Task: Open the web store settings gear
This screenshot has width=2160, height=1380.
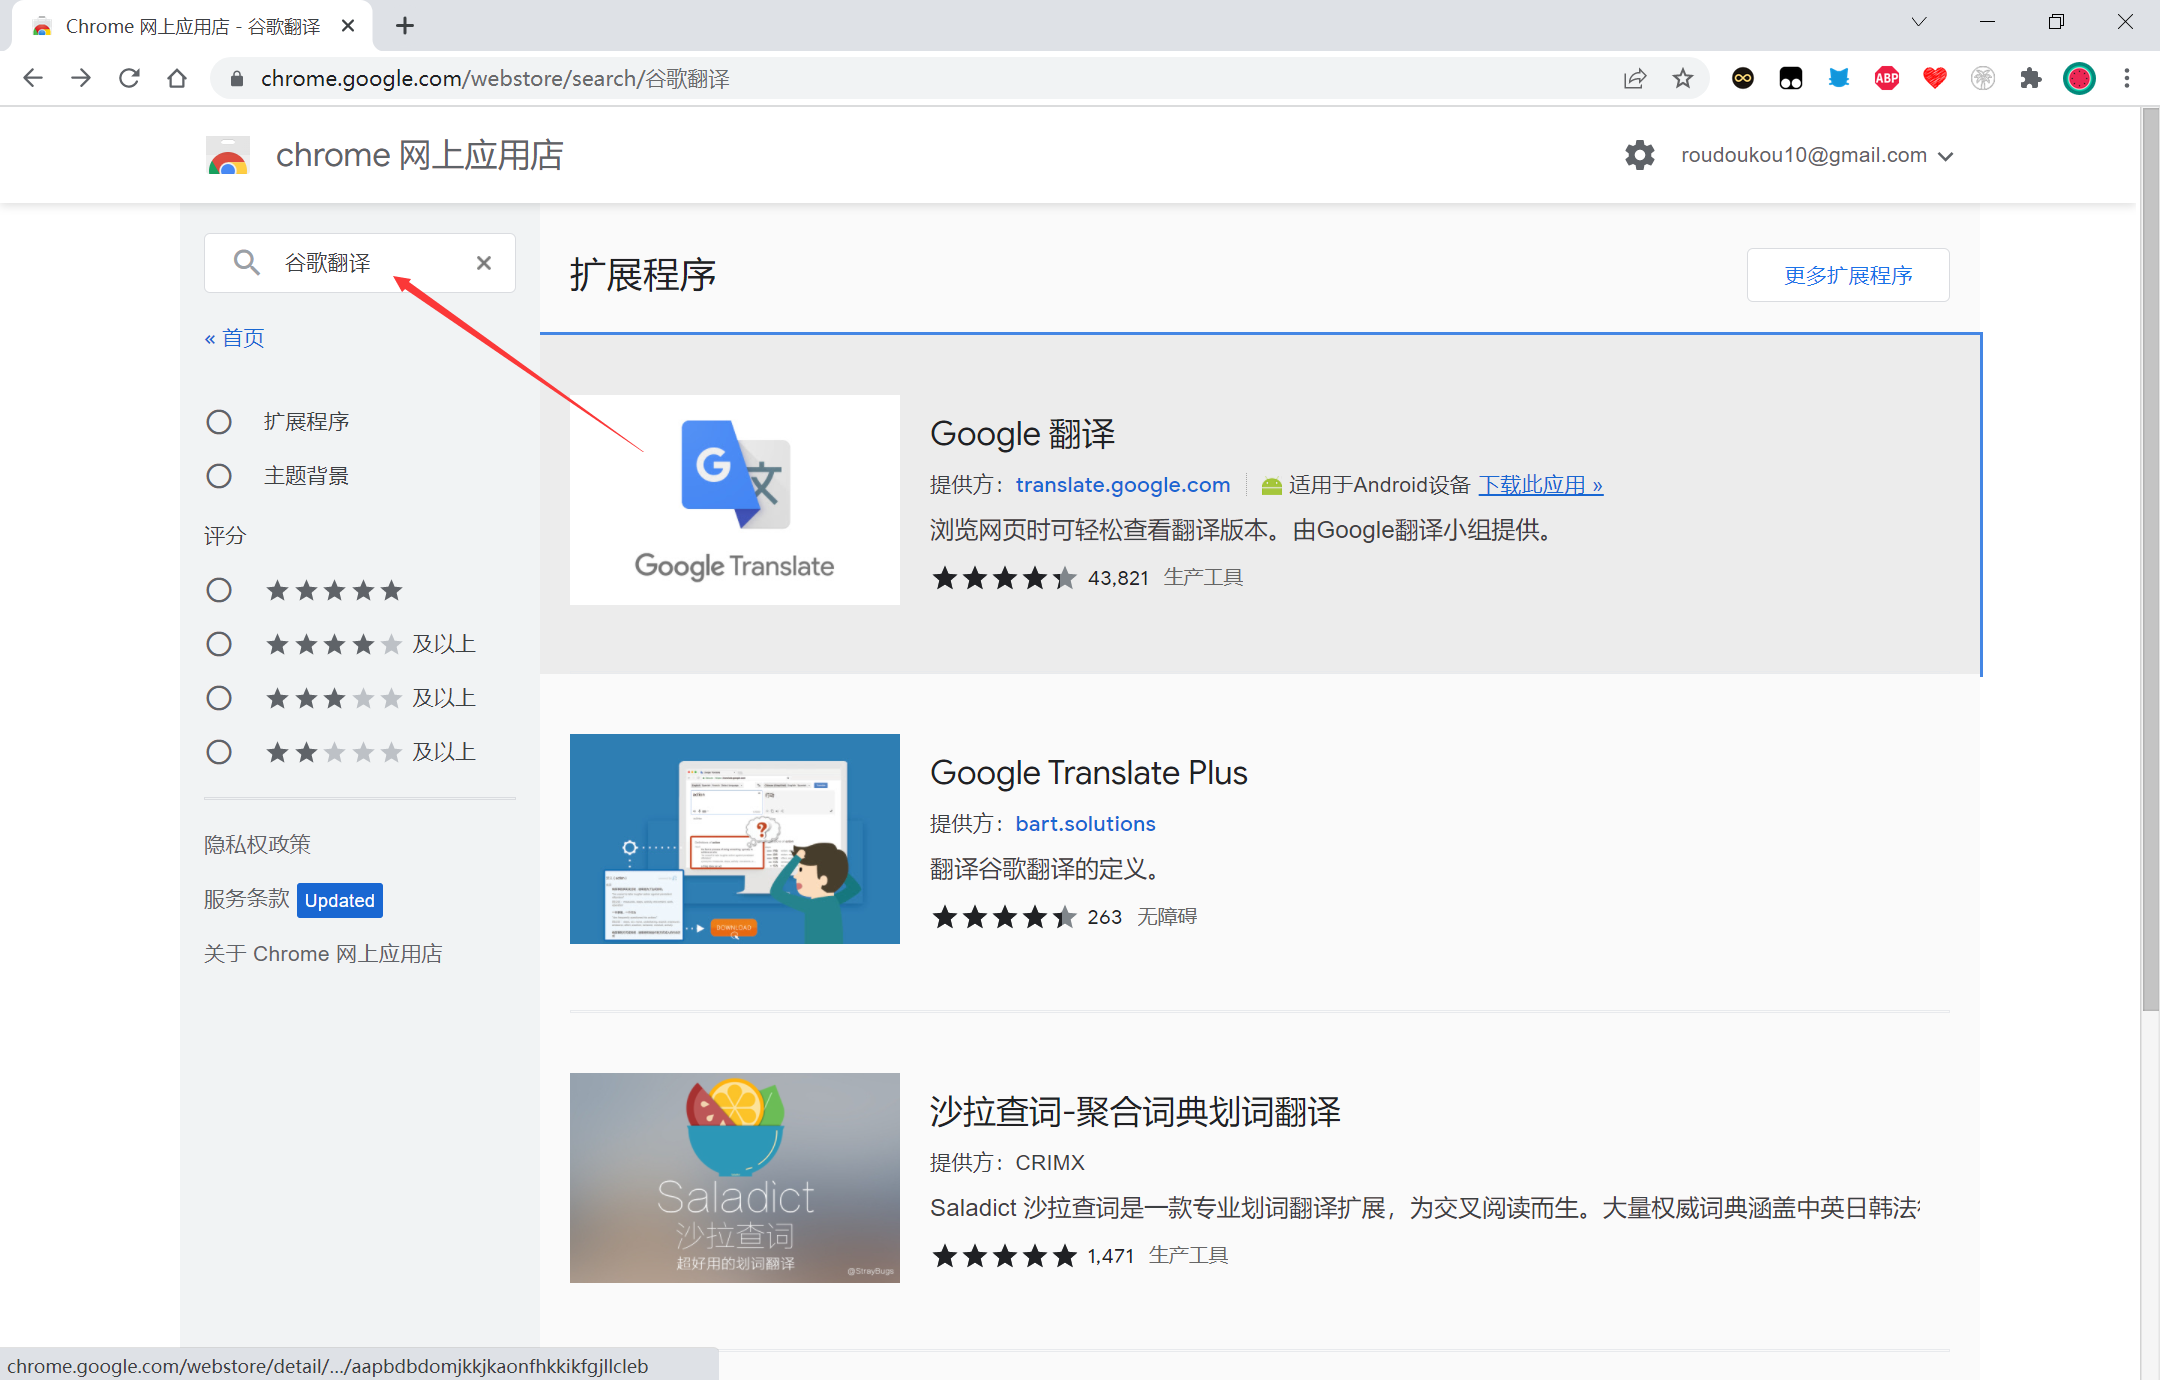Action: coord(1639,155)
